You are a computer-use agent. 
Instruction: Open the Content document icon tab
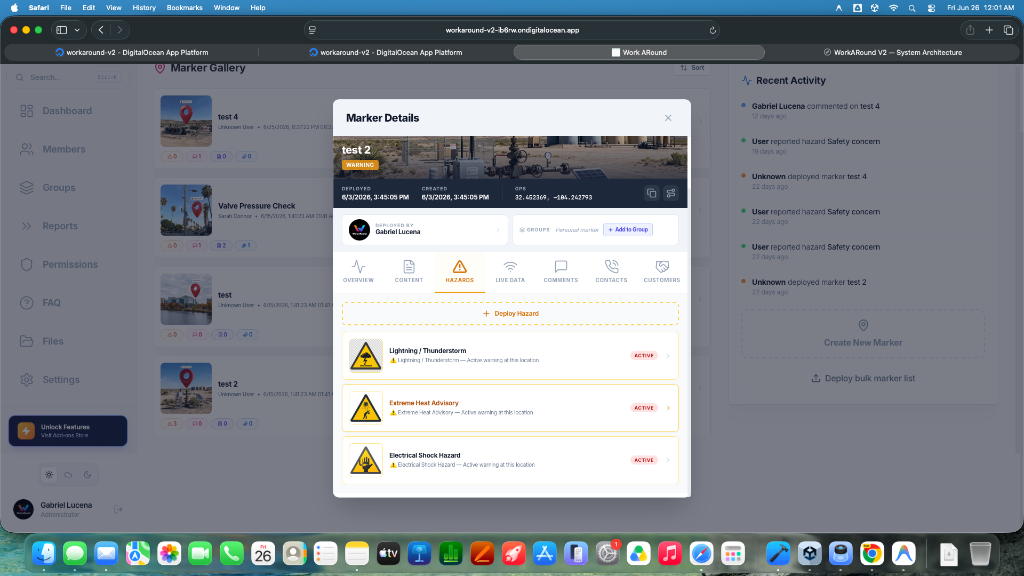coord(409,266)
